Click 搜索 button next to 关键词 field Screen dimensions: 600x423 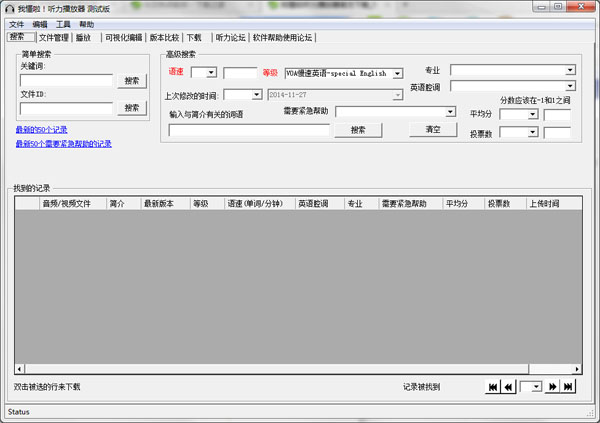click(132, 80)
